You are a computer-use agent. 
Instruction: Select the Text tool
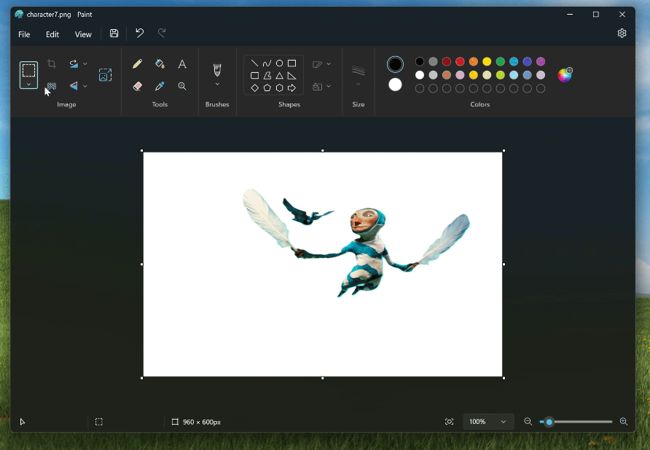point(182,64)
